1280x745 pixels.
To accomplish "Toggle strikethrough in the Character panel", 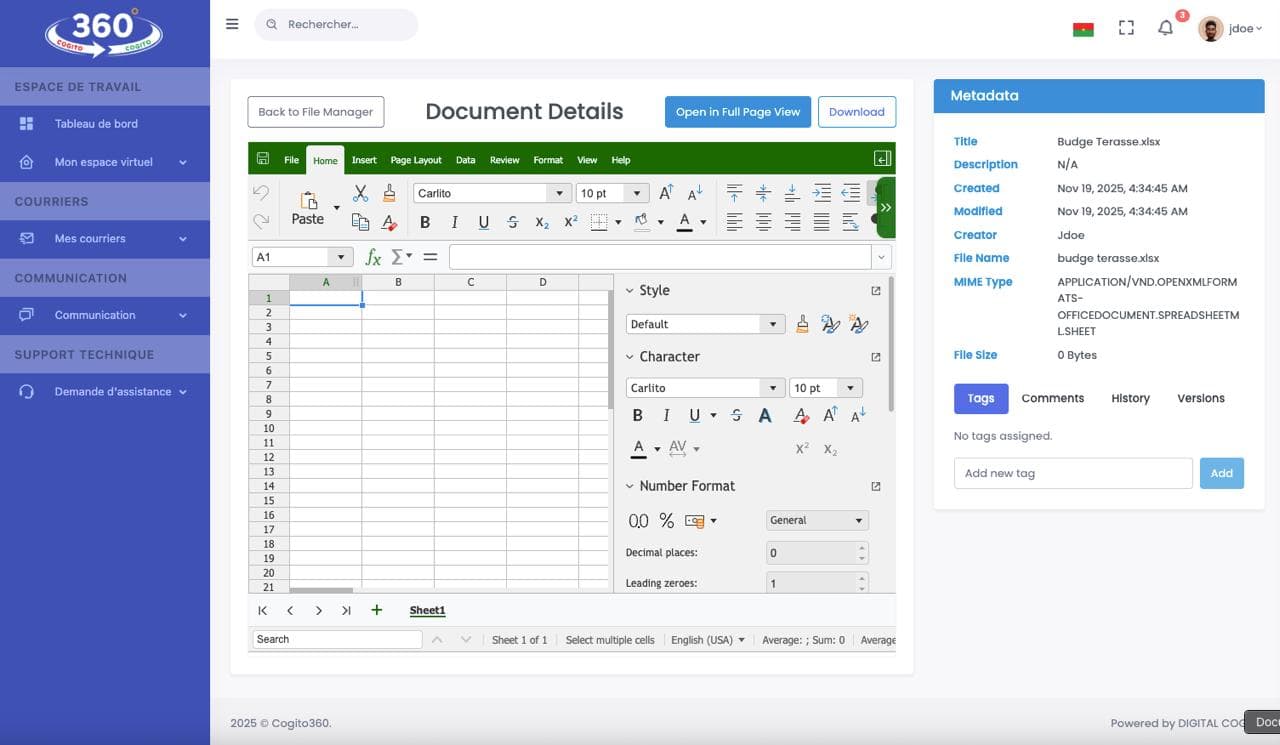I will (736, 415).
